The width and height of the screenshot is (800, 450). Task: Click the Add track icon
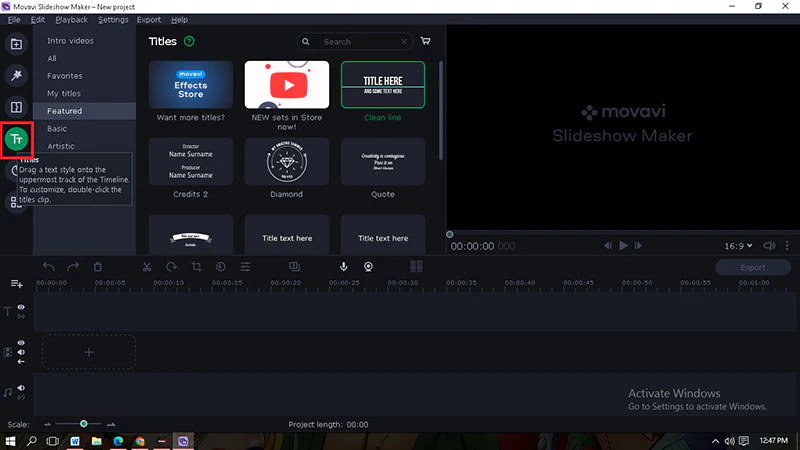pos(16,284)
